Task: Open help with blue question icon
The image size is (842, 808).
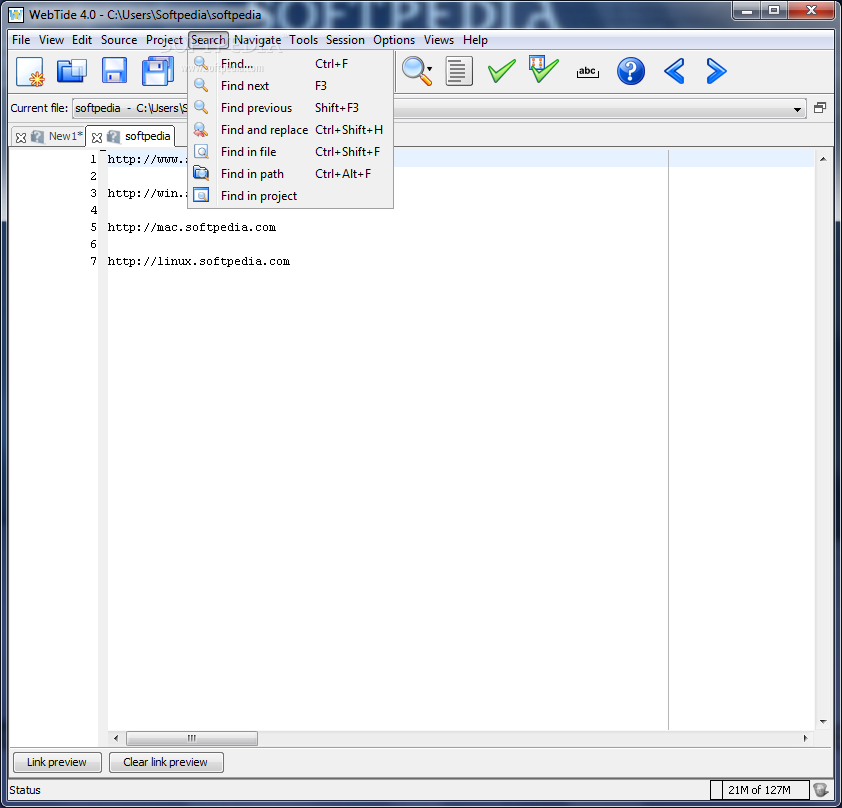Action: [x=631, y=71]
